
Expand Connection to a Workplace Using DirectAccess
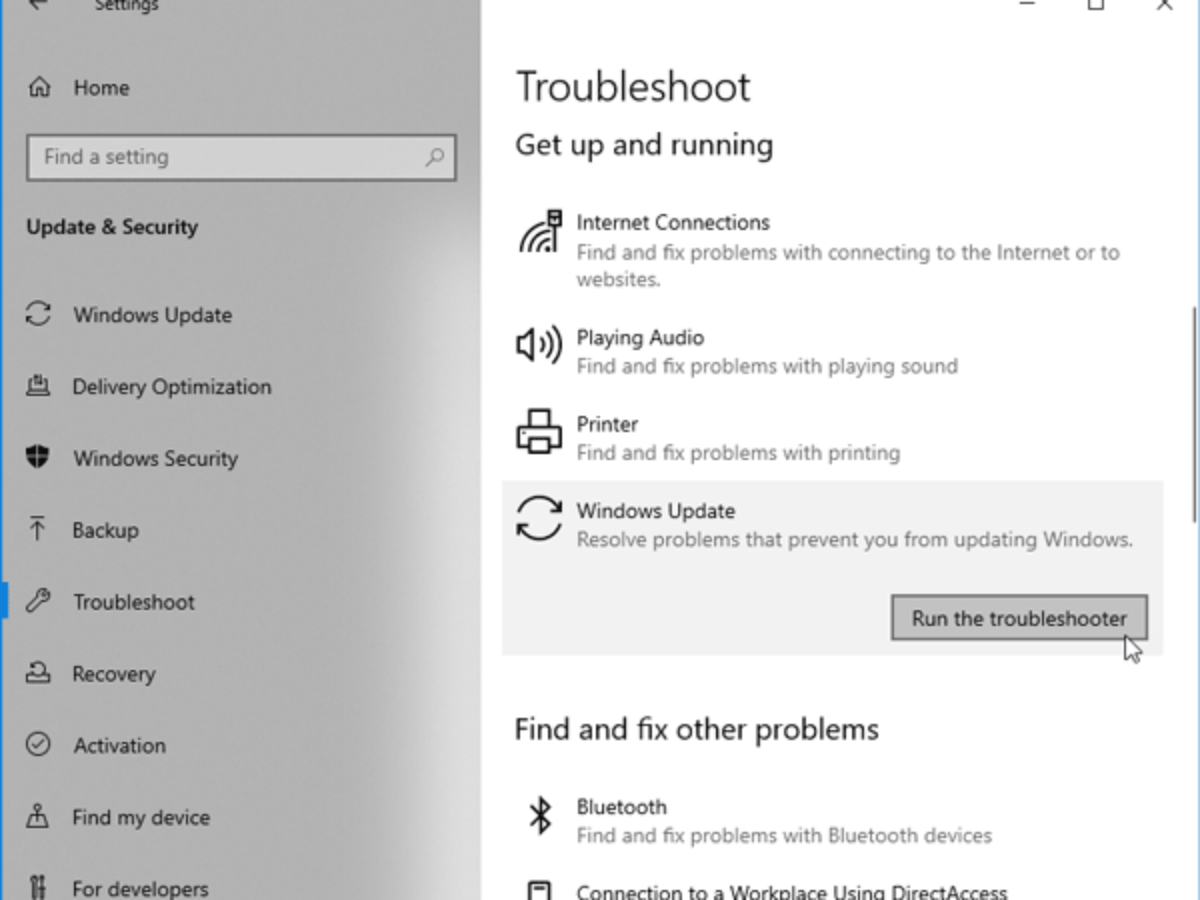click(832, 890)
